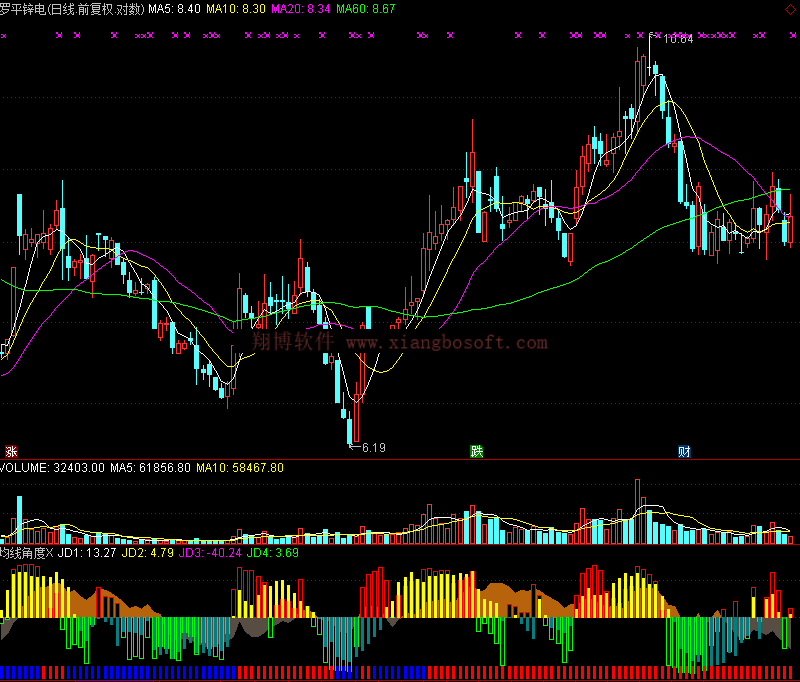This screenshot has height=682, width=800.
Task: Click the 10.64 high price label
Action: click(678, 39)
